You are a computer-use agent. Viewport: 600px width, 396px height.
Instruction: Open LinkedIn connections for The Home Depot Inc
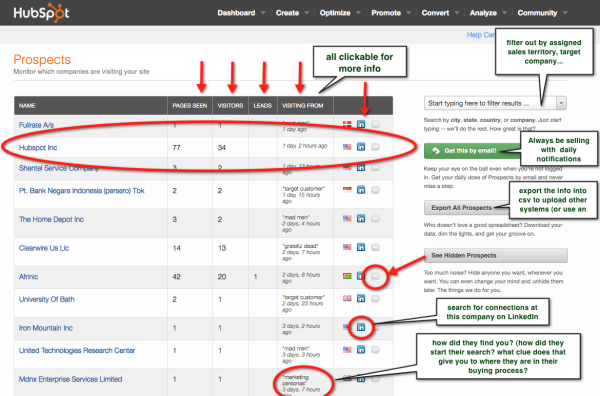click(361, 218)
